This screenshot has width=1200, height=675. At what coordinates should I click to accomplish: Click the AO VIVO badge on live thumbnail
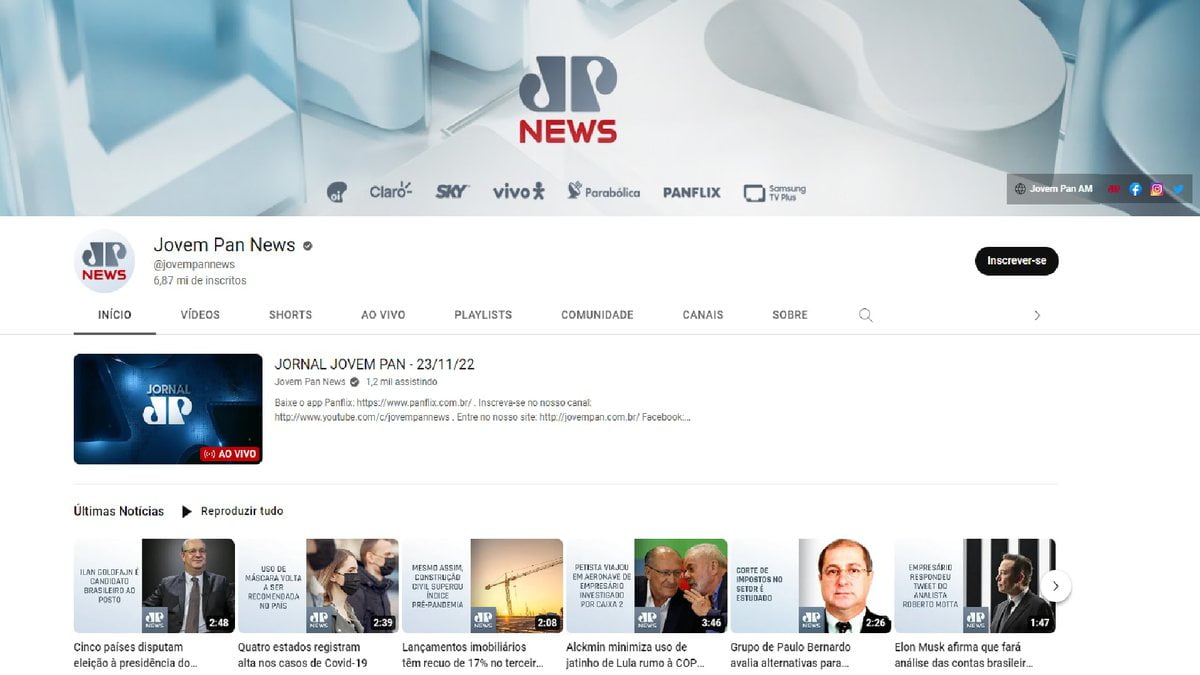230,454
